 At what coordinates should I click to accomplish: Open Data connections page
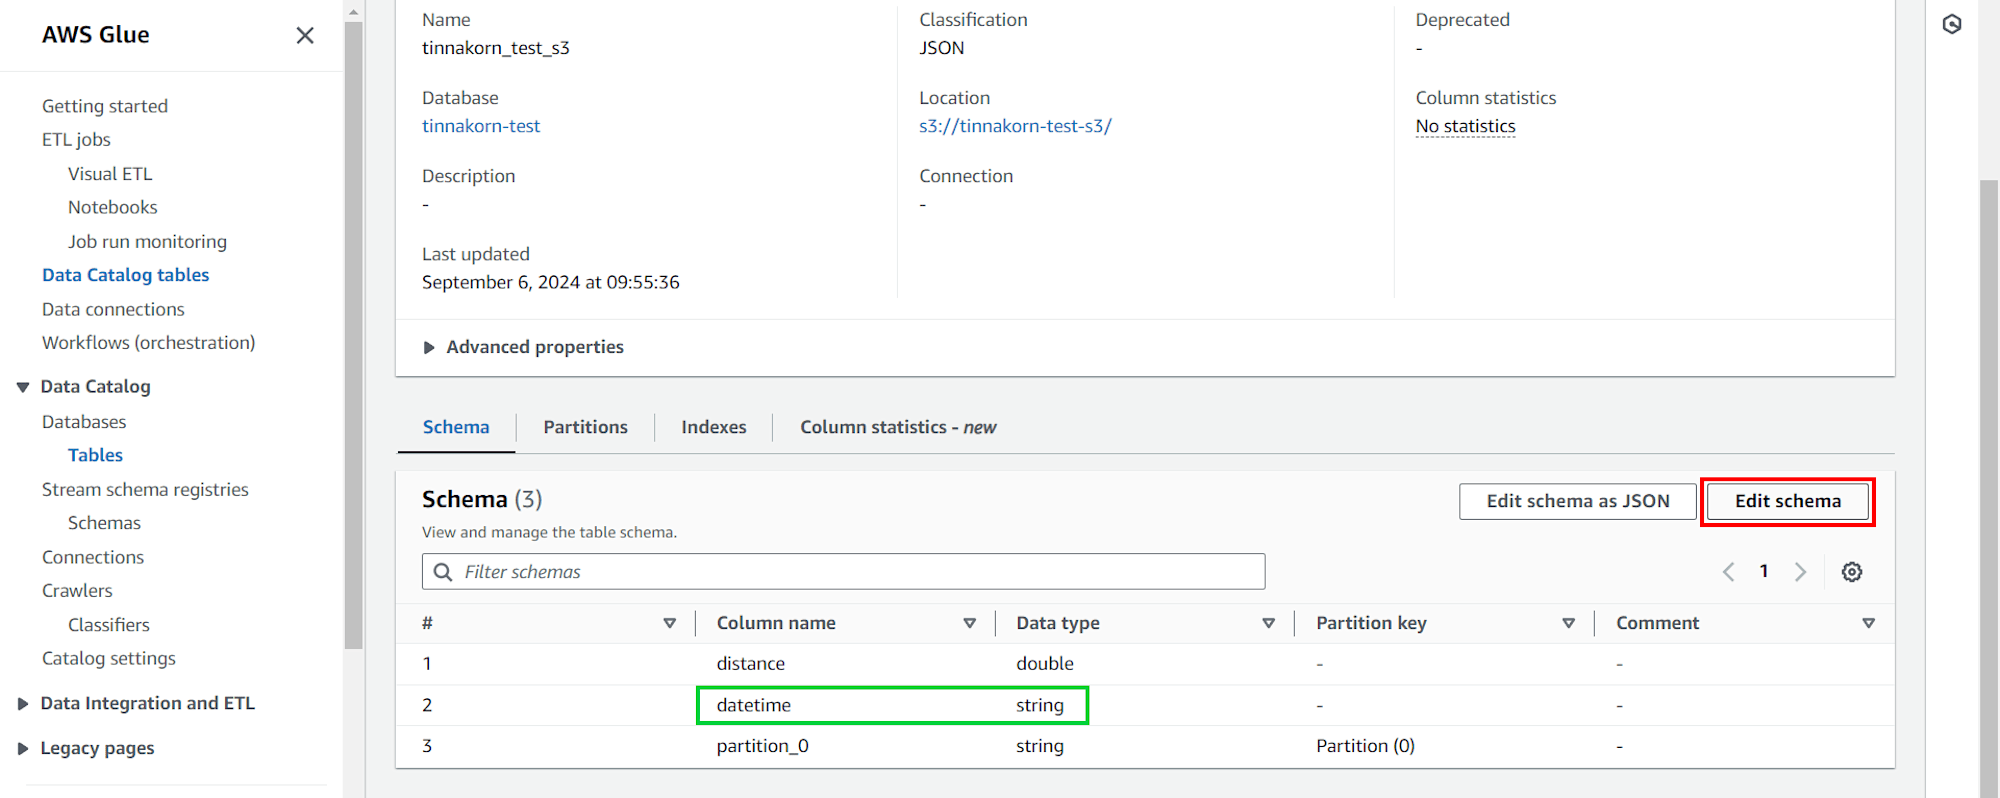point(113,309)
